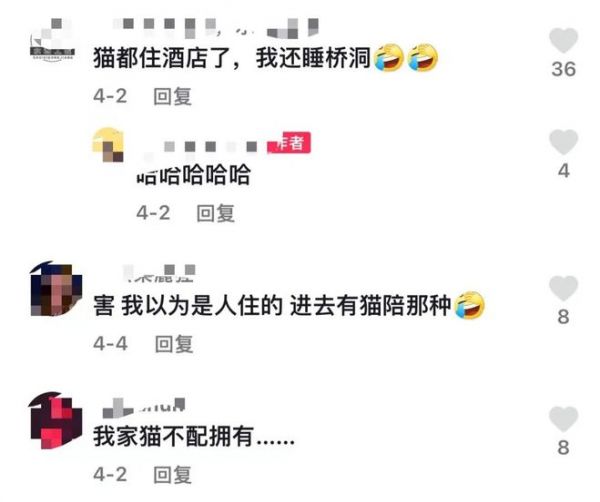
Task: Reply to the 4-4 comment about 猫陪
Action: click(x=174, y=344)
